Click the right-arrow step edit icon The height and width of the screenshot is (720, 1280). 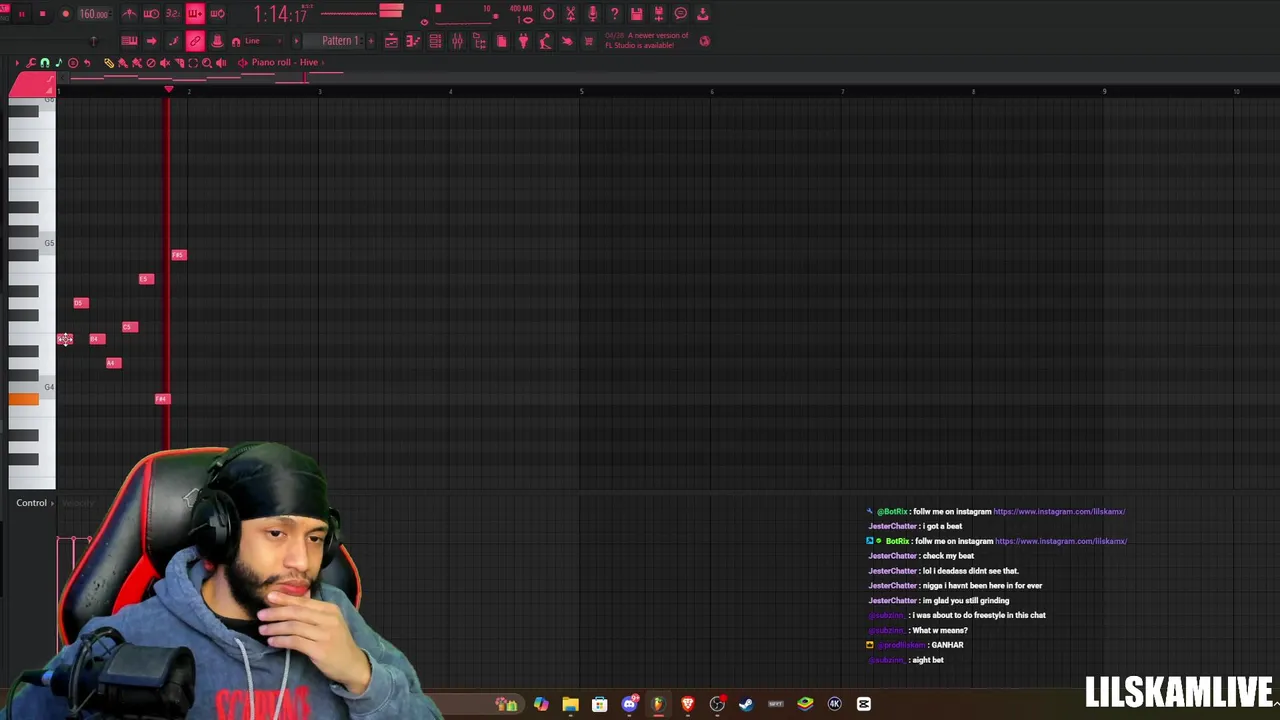click(x=151, y=41)
